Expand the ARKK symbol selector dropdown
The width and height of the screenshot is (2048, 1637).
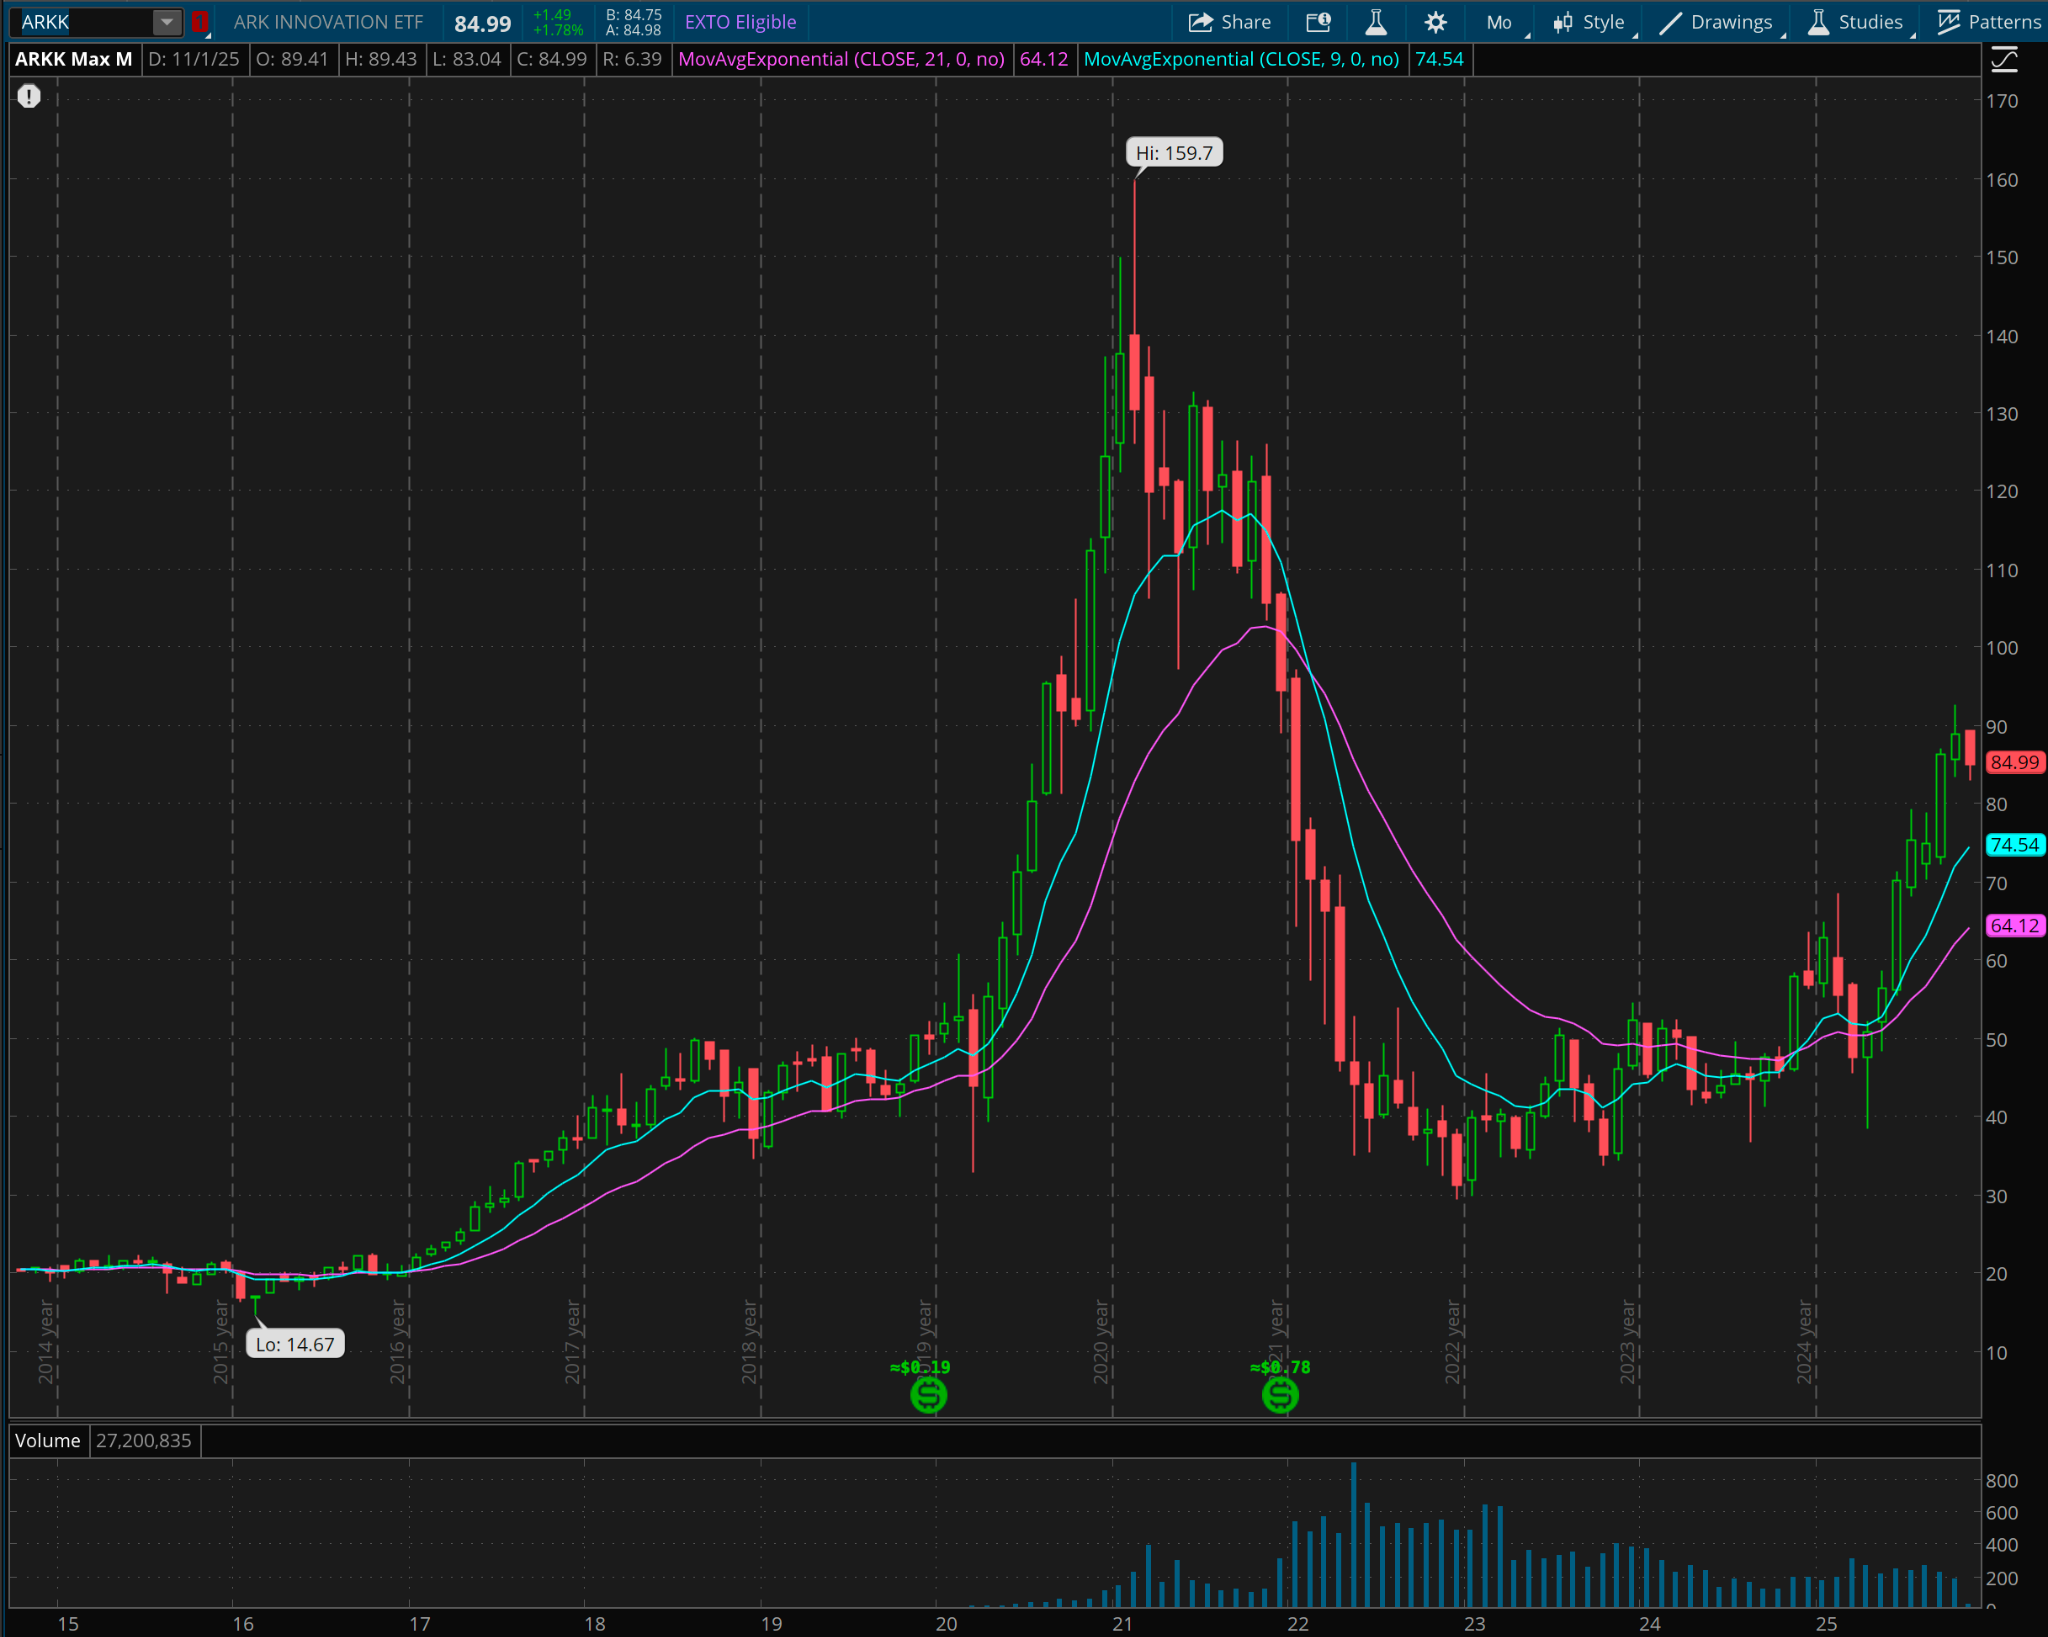[167, 22]
